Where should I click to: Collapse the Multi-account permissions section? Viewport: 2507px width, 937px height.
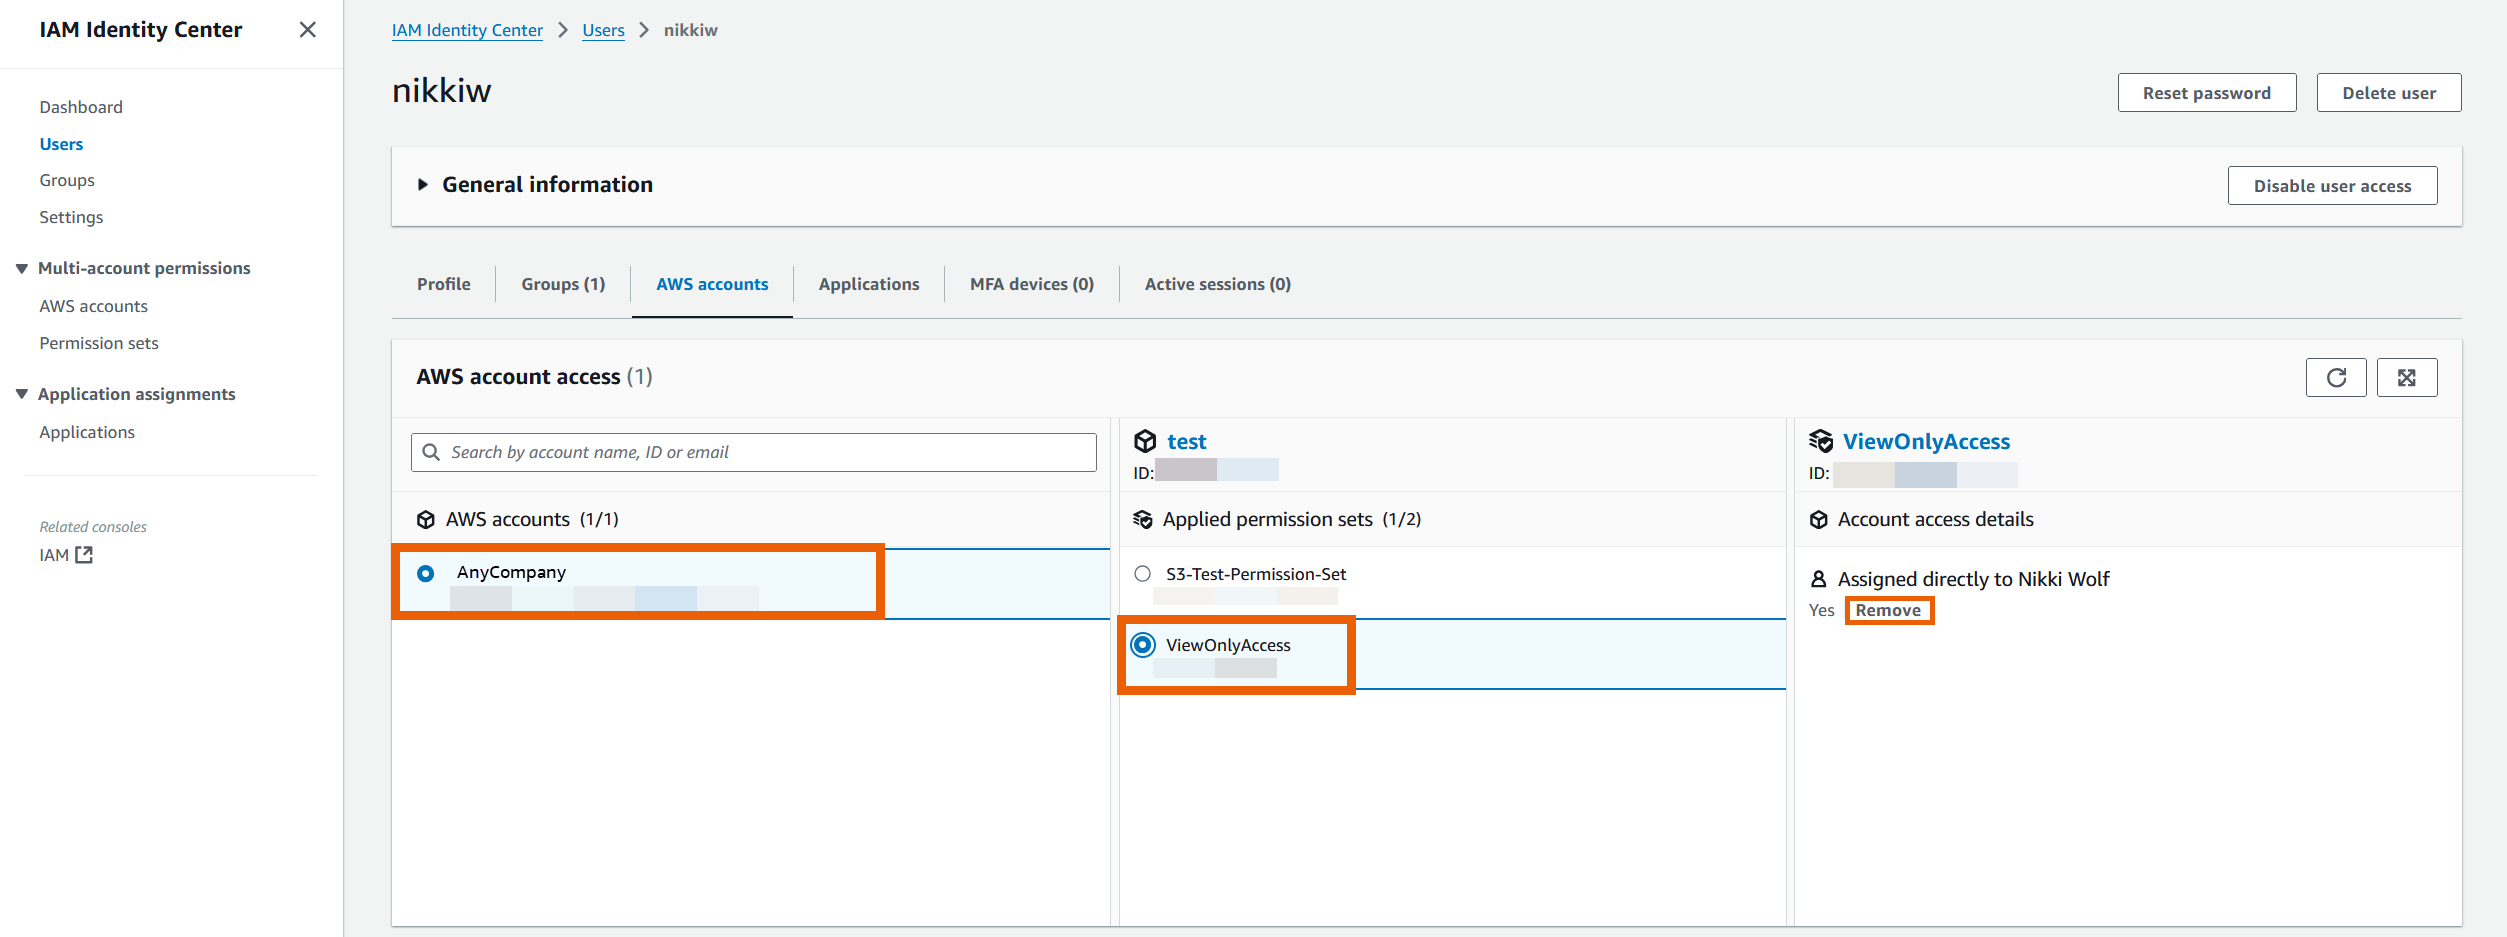pyautogui.click(x=21, y=267)
